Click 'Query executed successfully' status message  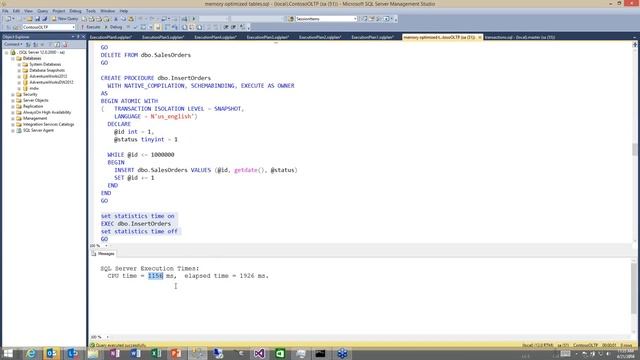[120, 345]
